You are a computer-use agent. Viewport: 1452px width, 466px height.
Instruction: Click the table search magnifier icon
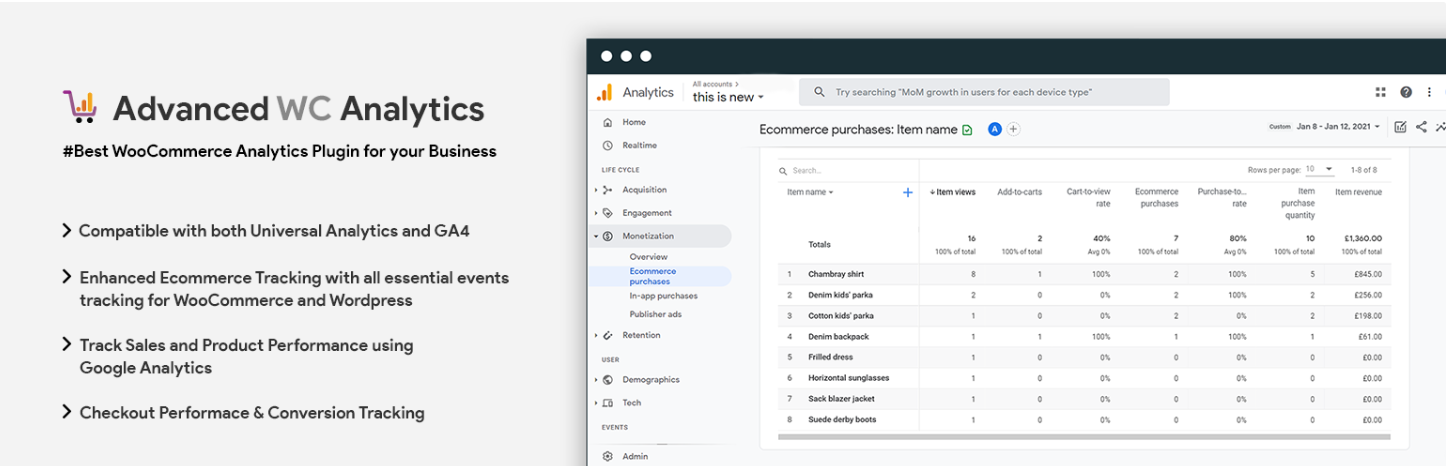(783, 171)
